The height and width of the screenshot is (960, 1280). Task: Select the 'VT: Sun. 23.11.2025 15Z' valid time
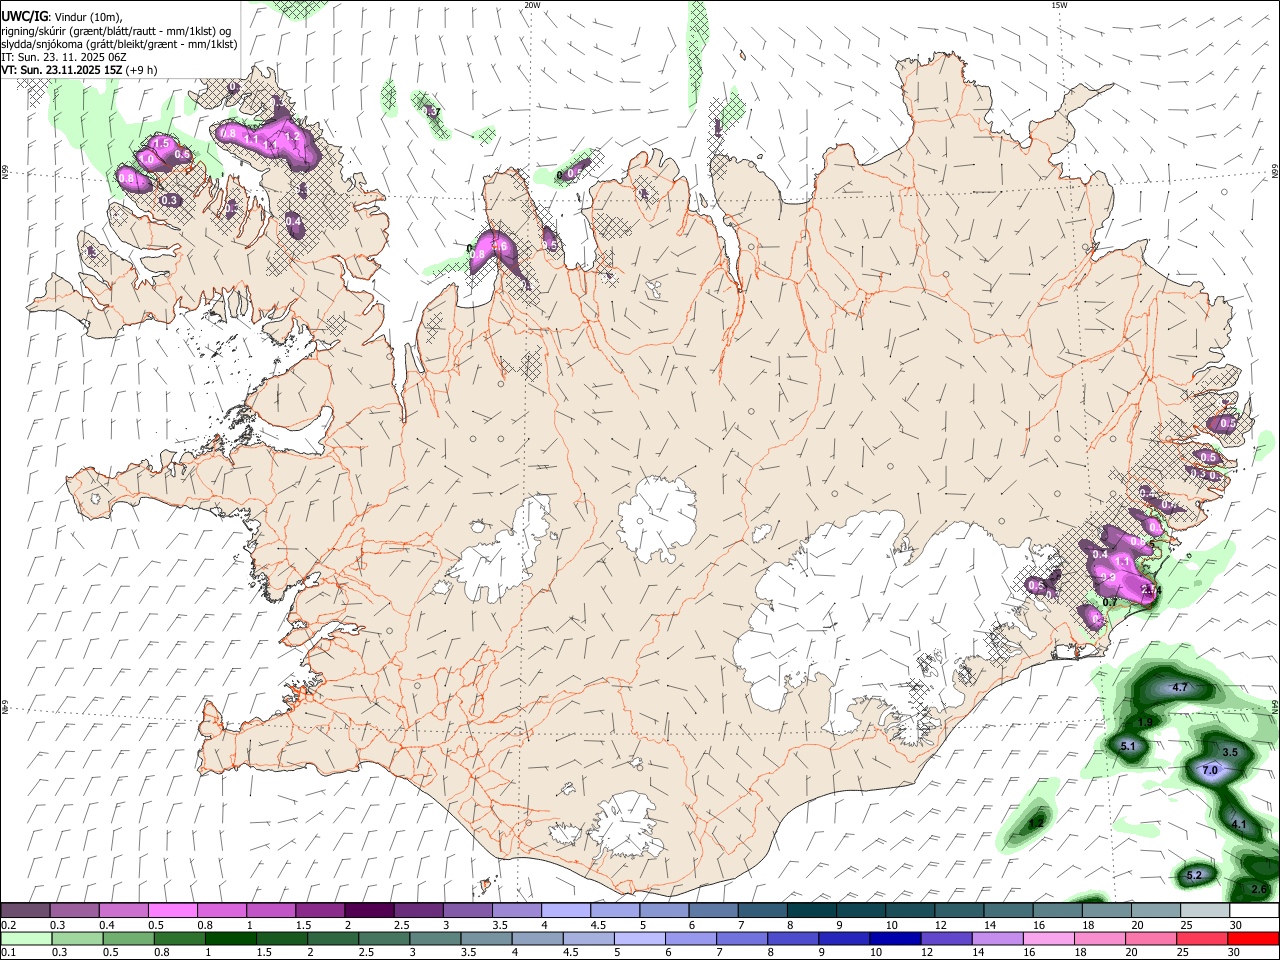(61, 70)
